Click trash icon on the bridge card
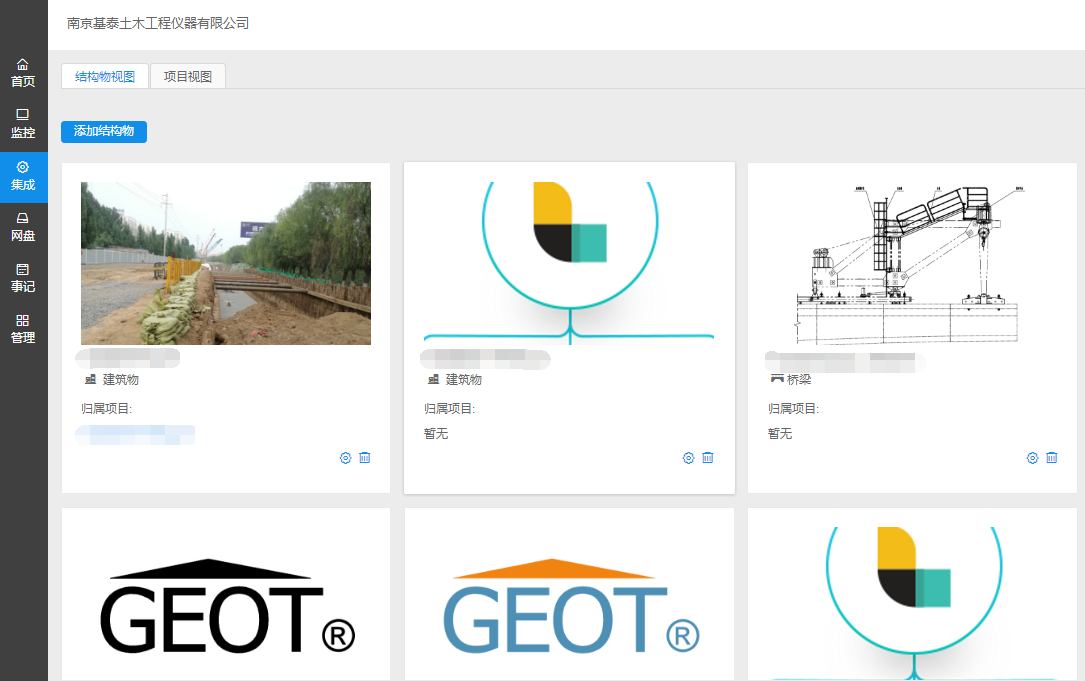This screenshot has width=1085, height=681. point(1052,458)
